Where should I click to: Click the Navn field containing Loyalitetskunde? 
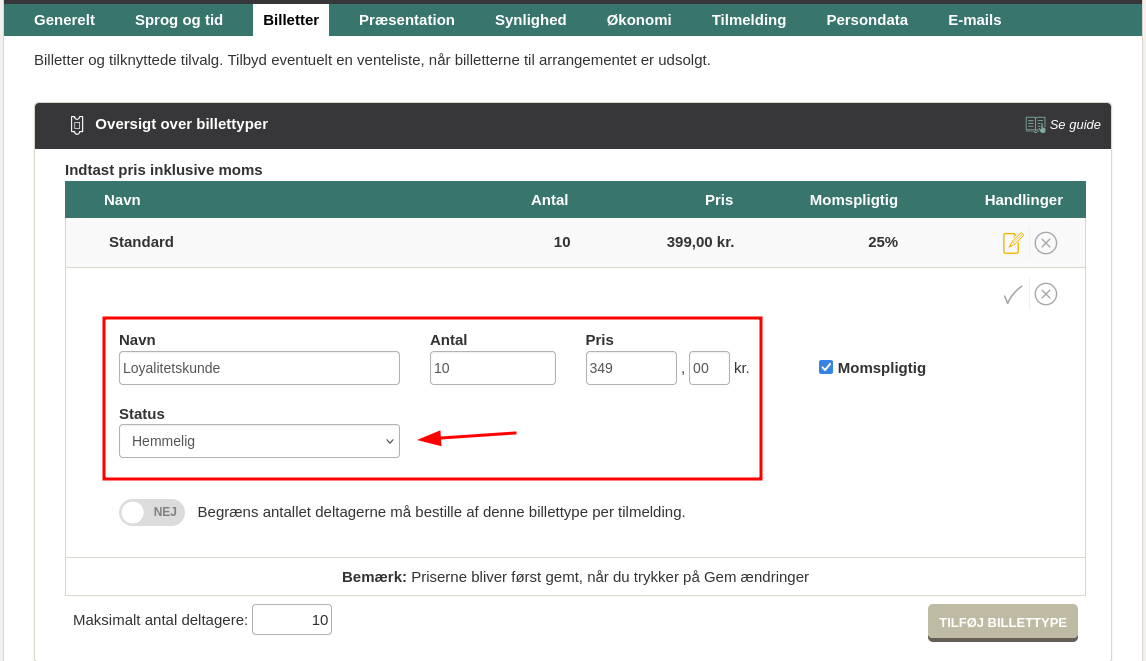click(x=259, y=368)
